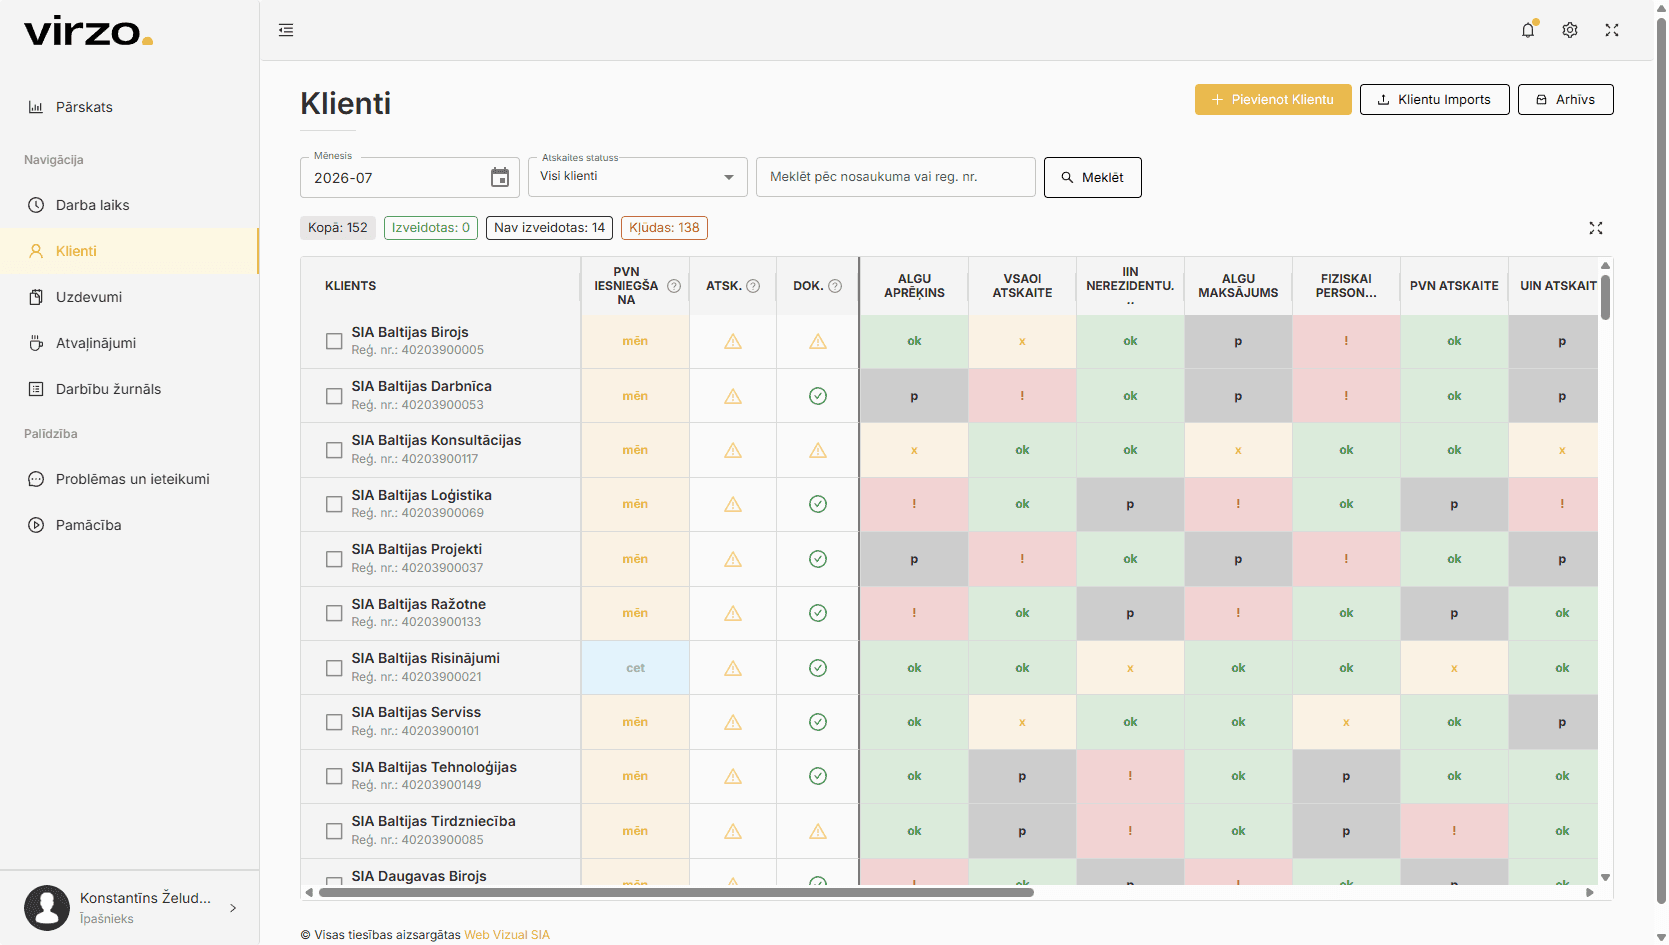1669x945 pixels.
Task: Tick the SIA Baltijas Serviss checkbox
Action: click(x=334, y=722)
